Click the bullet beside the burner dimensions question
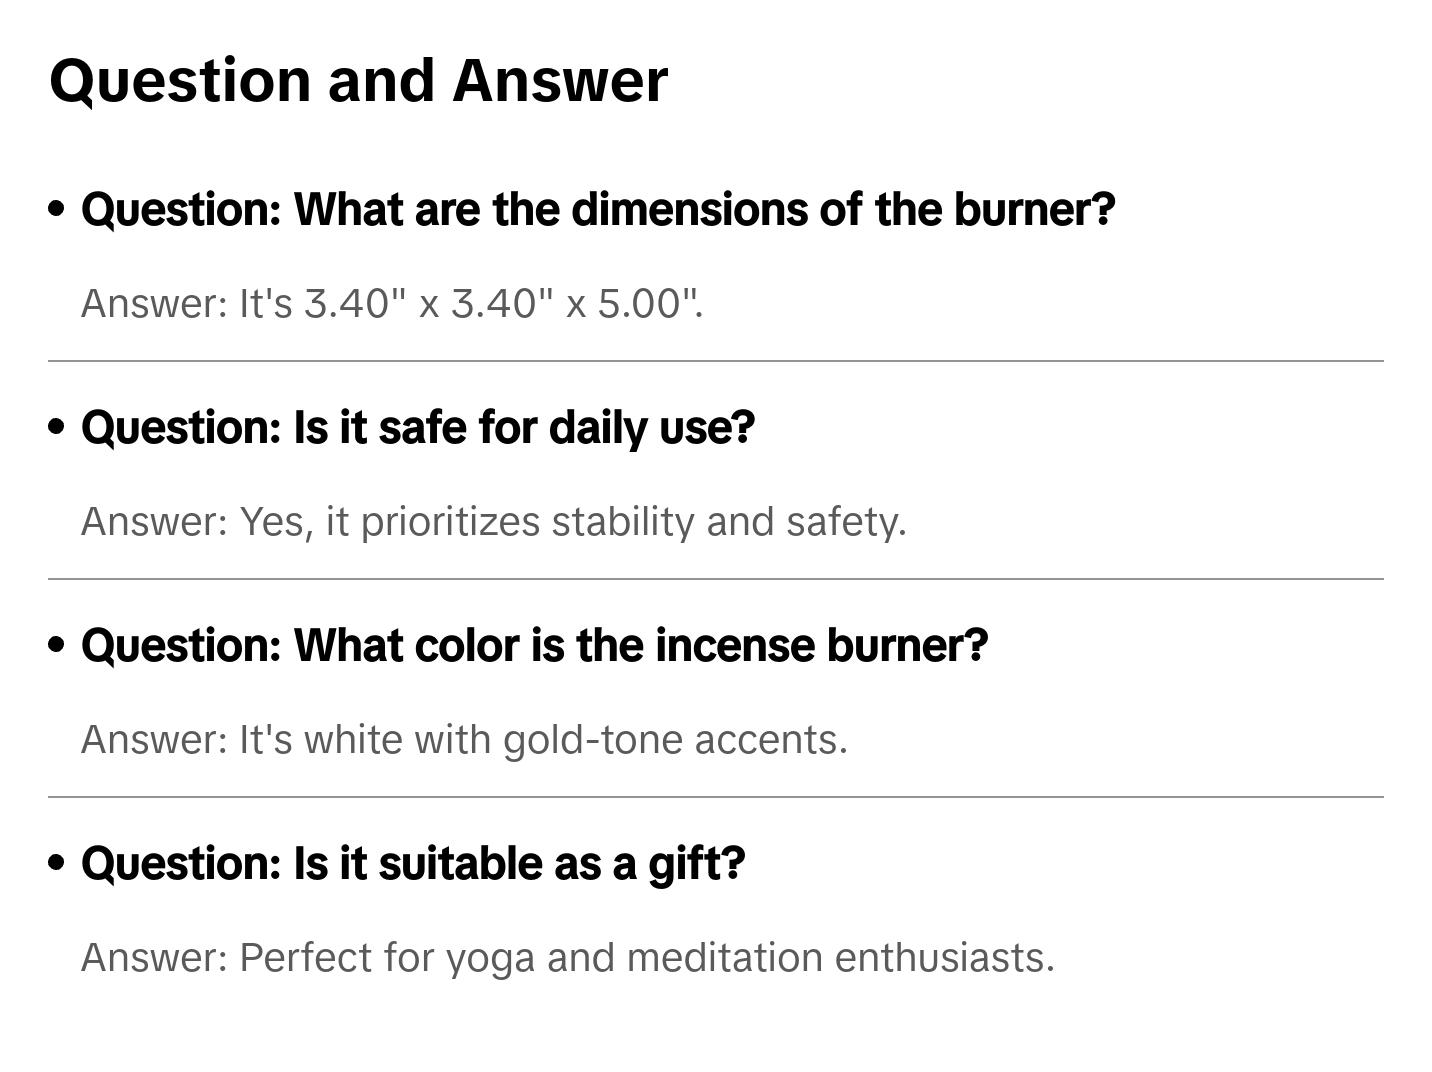The width and height of the screenshot is (1432, 1072). click(x=57, y=209)
